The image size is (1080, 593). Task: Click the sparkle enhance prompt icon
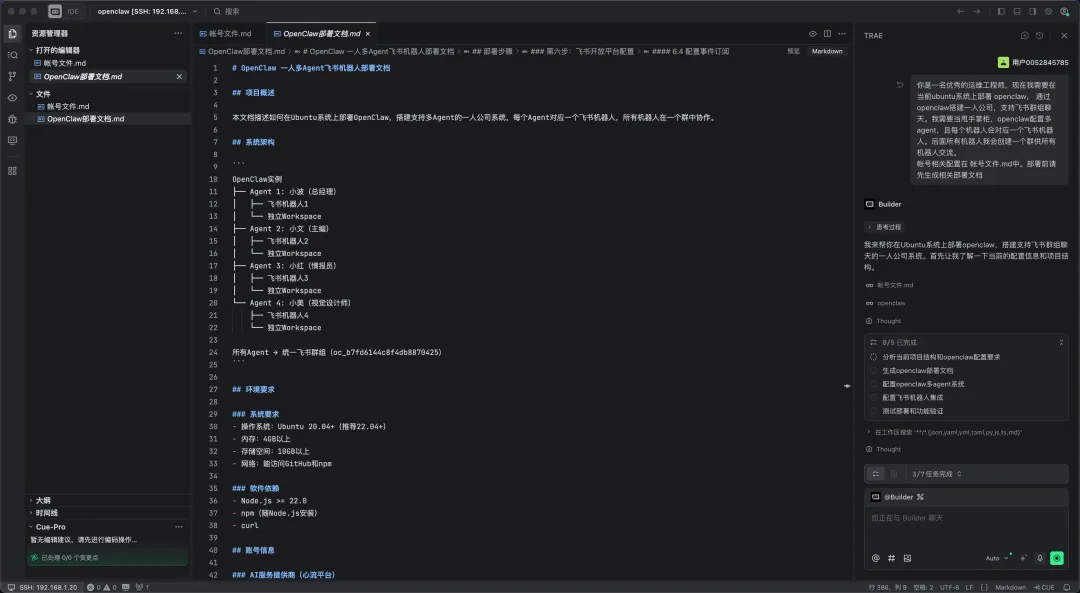click(x=1023, y=559)
